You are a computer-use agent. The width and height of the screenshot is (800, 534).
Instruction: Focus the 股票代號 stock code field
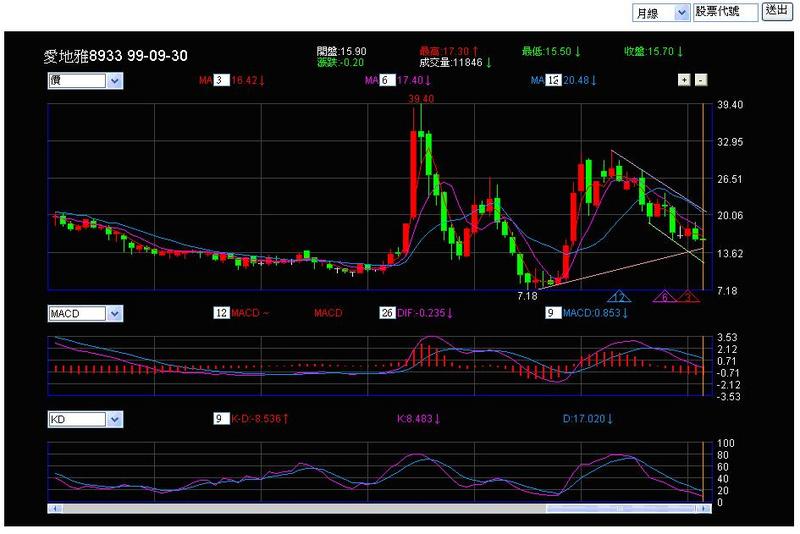coord(725,12)
